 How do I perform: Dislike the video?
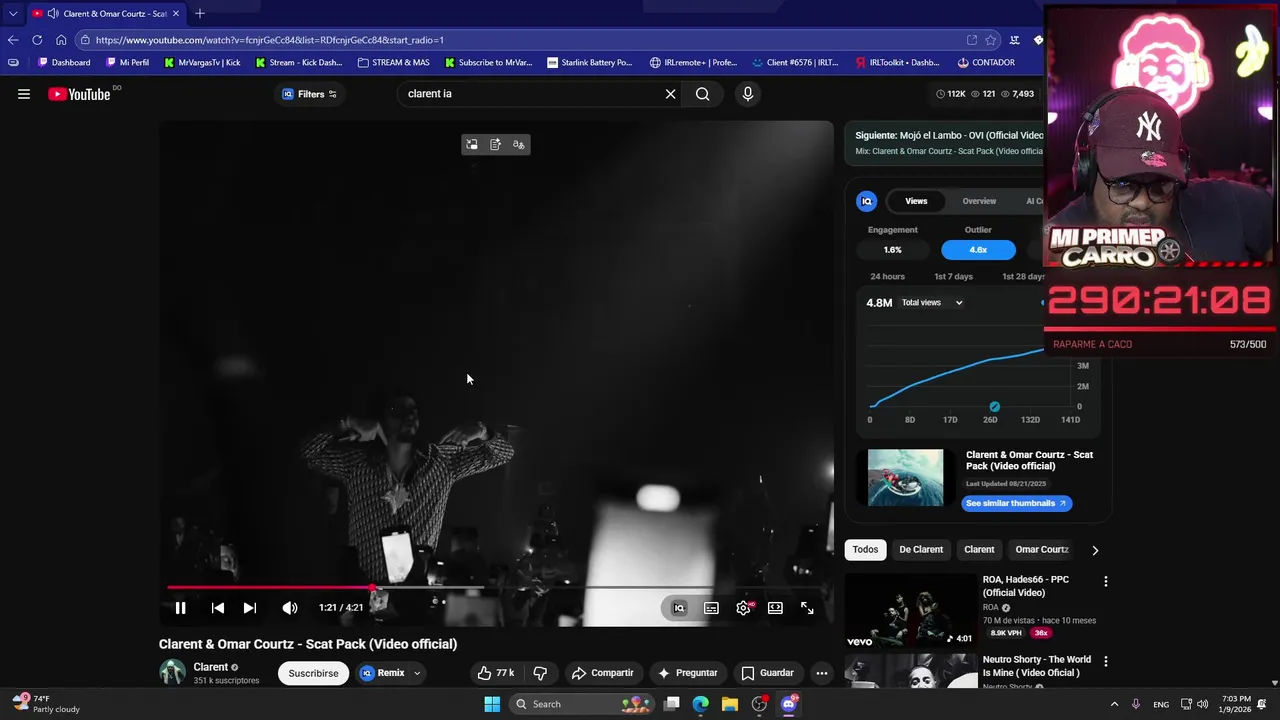point(540,673)
